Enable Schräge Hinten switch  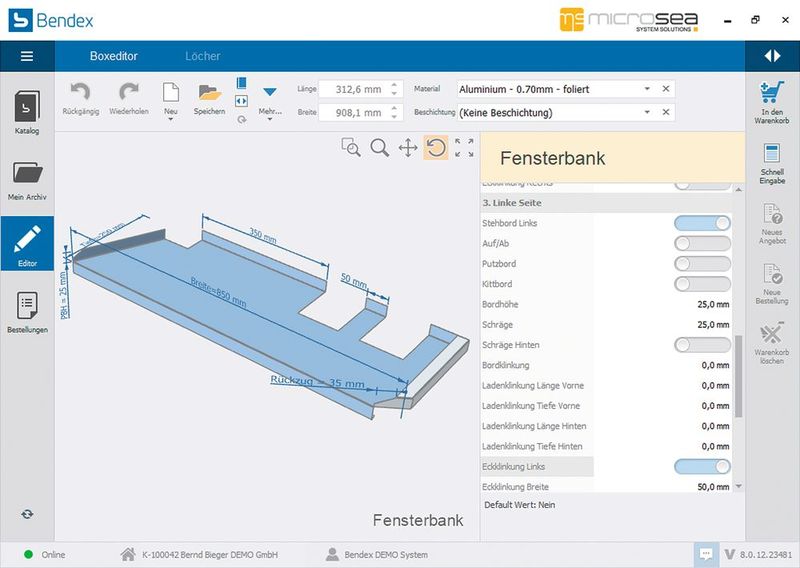[702, 345]
